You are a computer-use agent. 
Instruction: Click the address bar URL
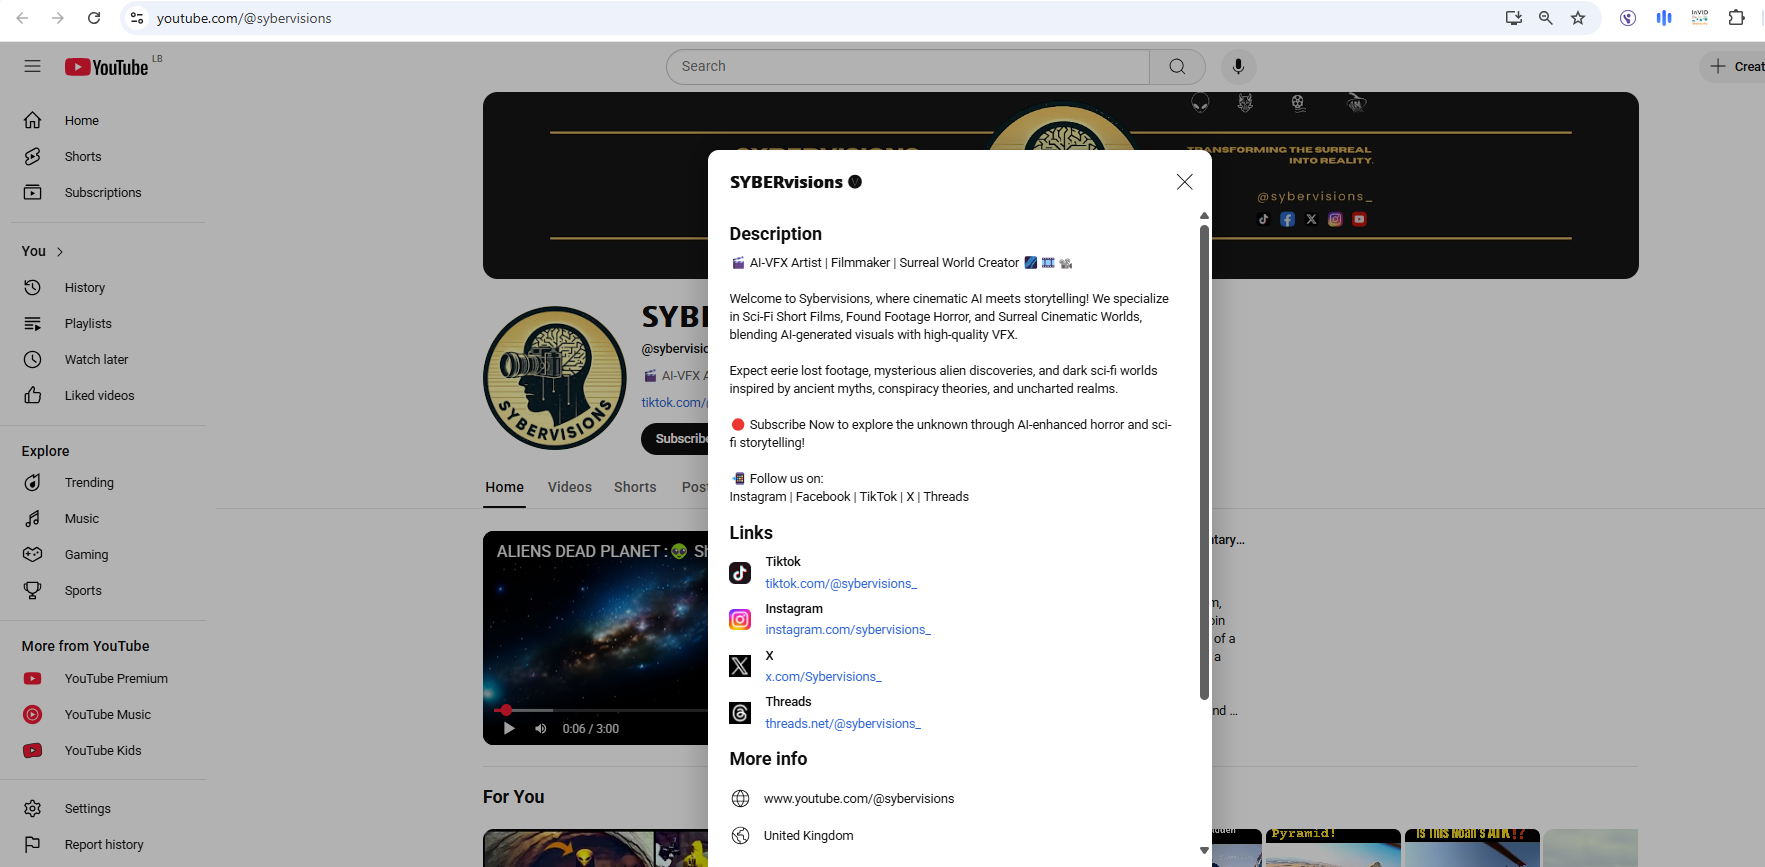tap(244, 18)
